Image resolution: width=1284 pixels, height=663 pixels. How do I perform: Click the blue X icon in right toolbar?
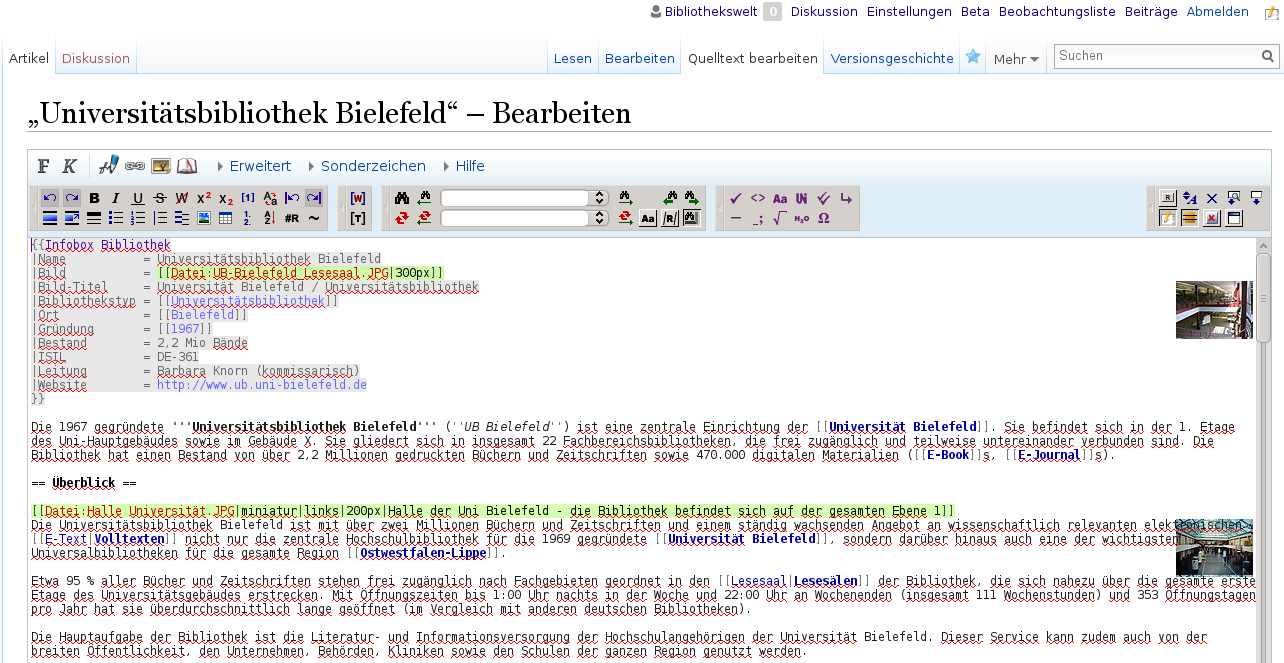pos(1212,198)
